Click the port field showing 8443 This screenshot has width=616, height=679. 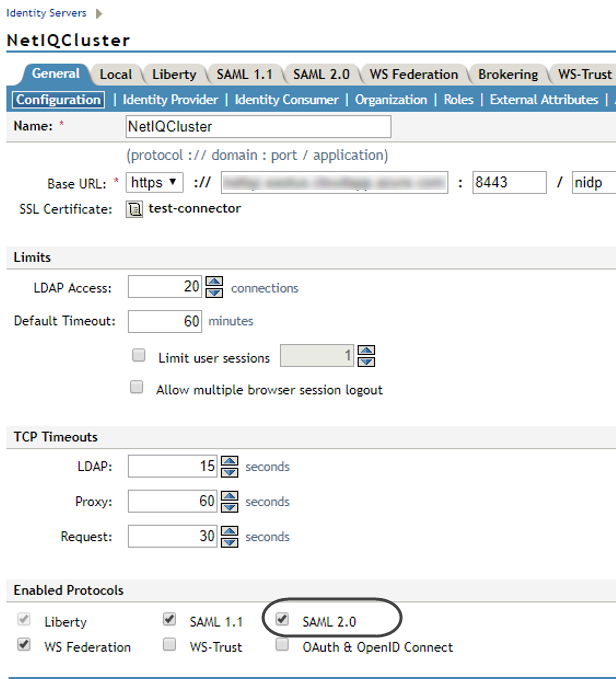pos(509,182)
